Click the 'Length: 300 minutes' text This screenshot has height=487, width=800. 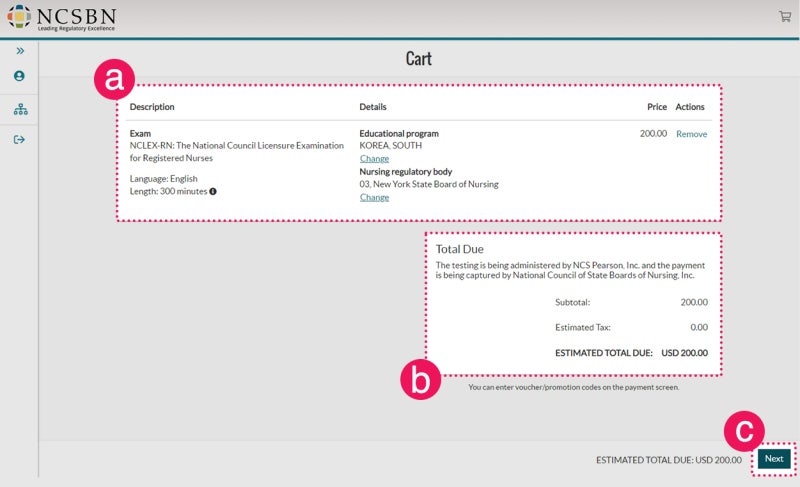tap(168, 191)
